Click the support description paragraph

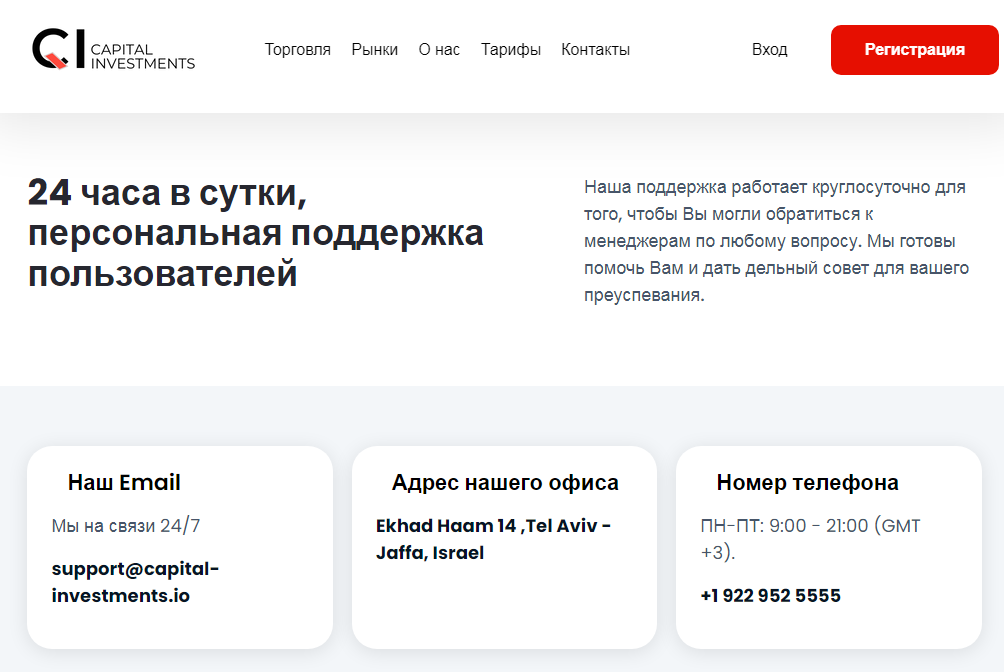pyautogui.click(x=776, y=240)
